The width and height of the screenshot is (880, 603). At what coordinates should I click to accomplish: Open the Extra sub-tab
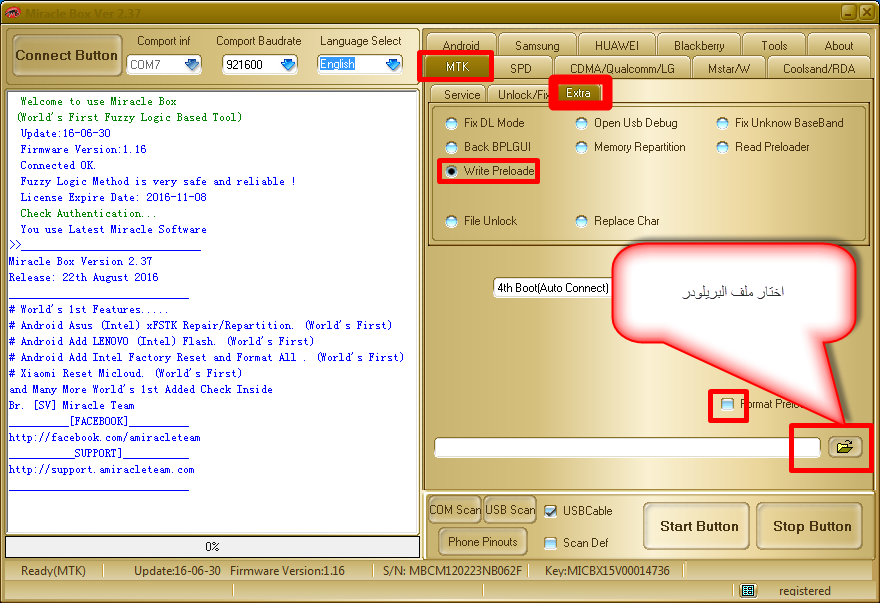click(578, 93)
